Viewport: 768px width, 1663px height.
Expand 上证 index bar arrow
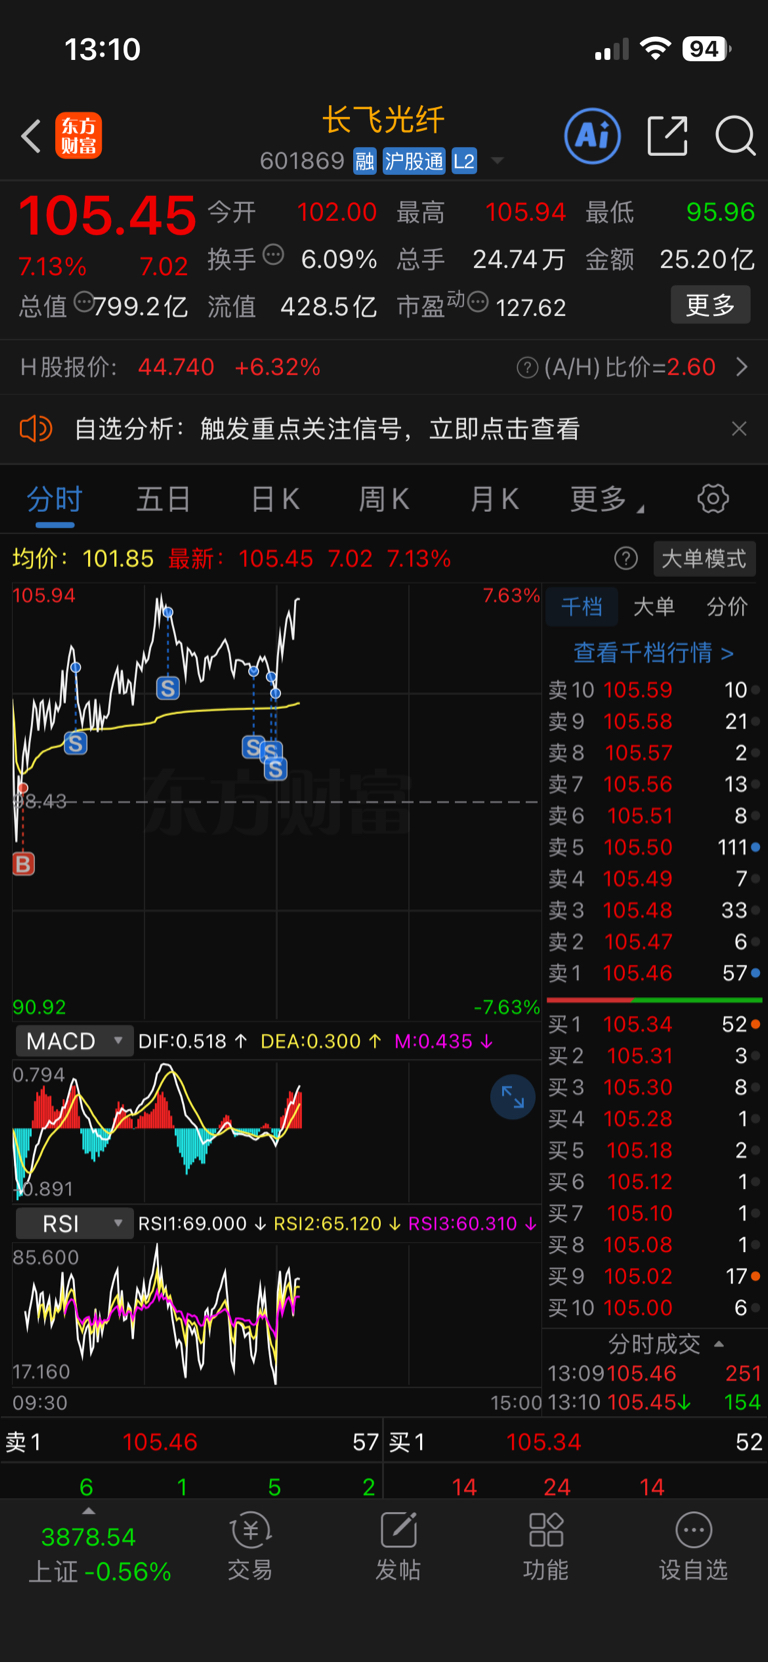click(89, 1511)
